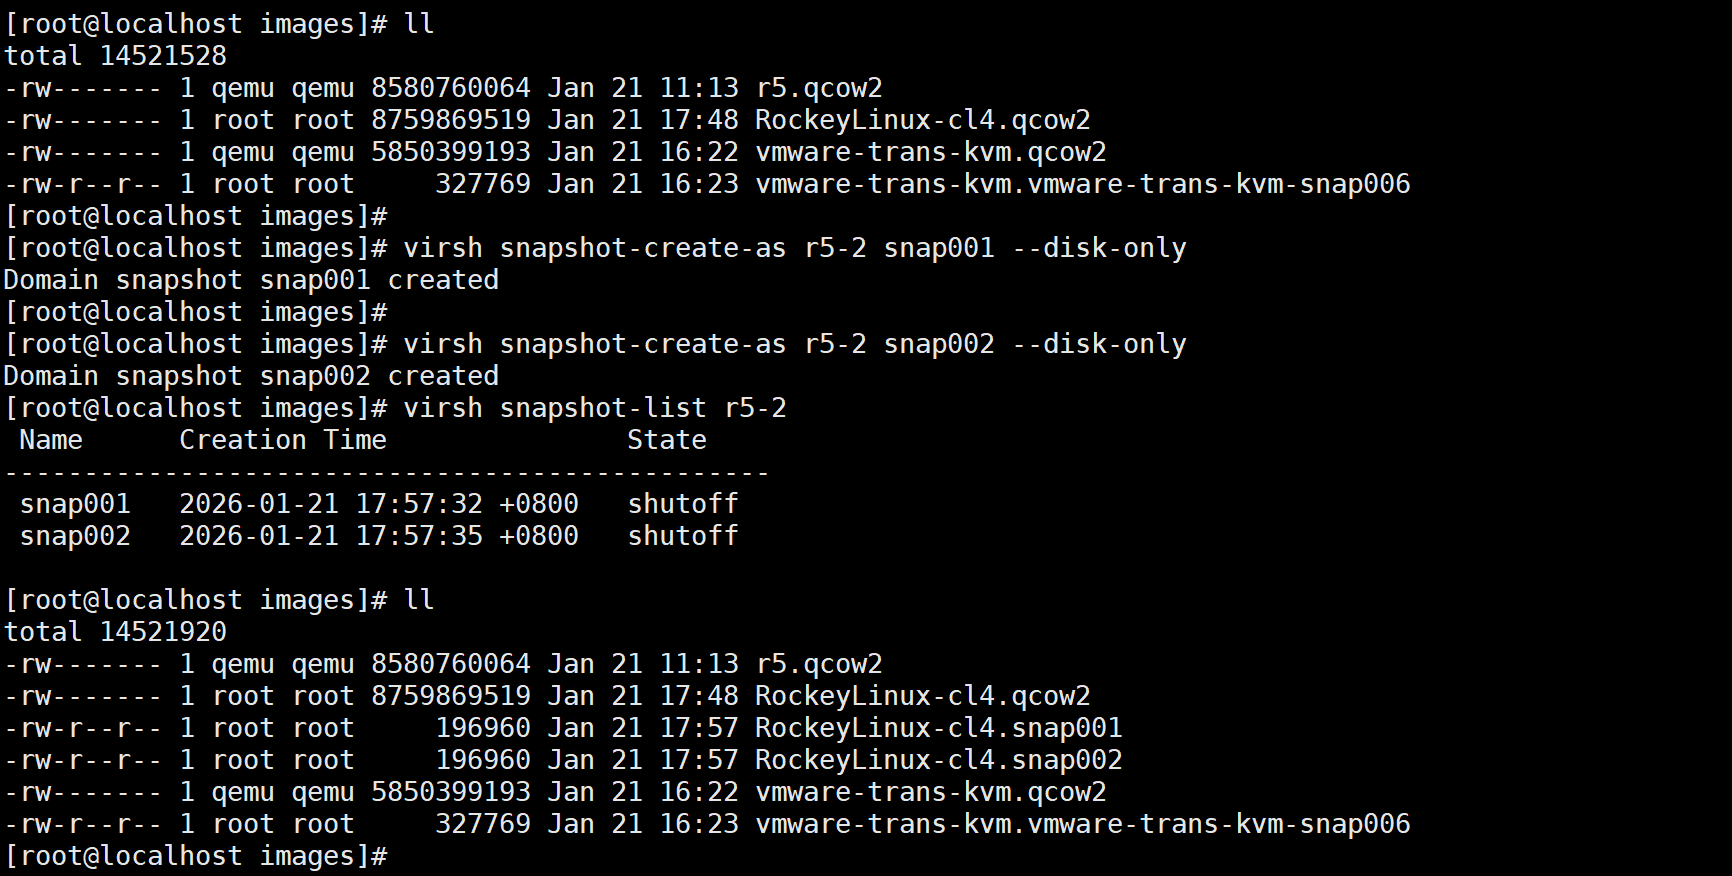
Task: Click the "State" column header
Action: coord(666,440)
